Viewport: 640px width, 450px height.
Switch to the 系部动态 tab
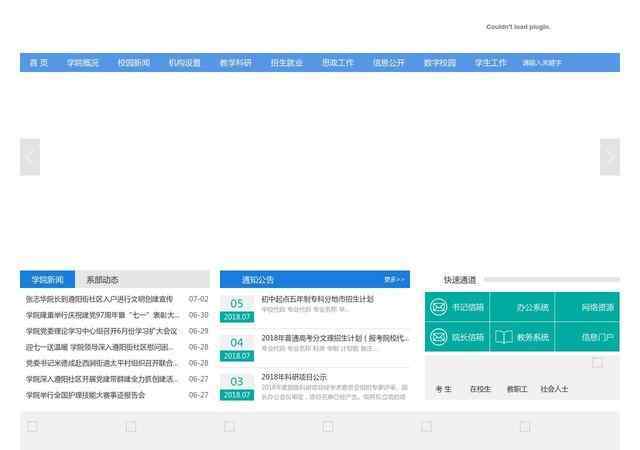(x=102, y=280)
